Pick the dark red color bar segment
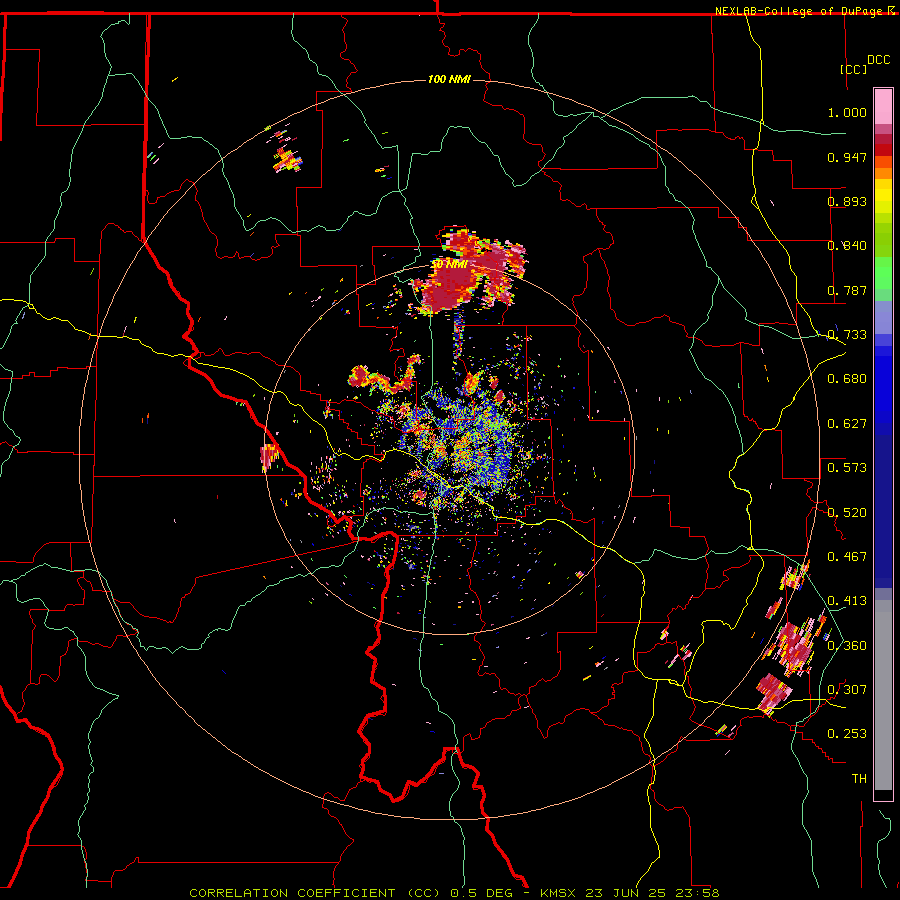Screen dimensions: 900x900 click(x=883, y=150)
